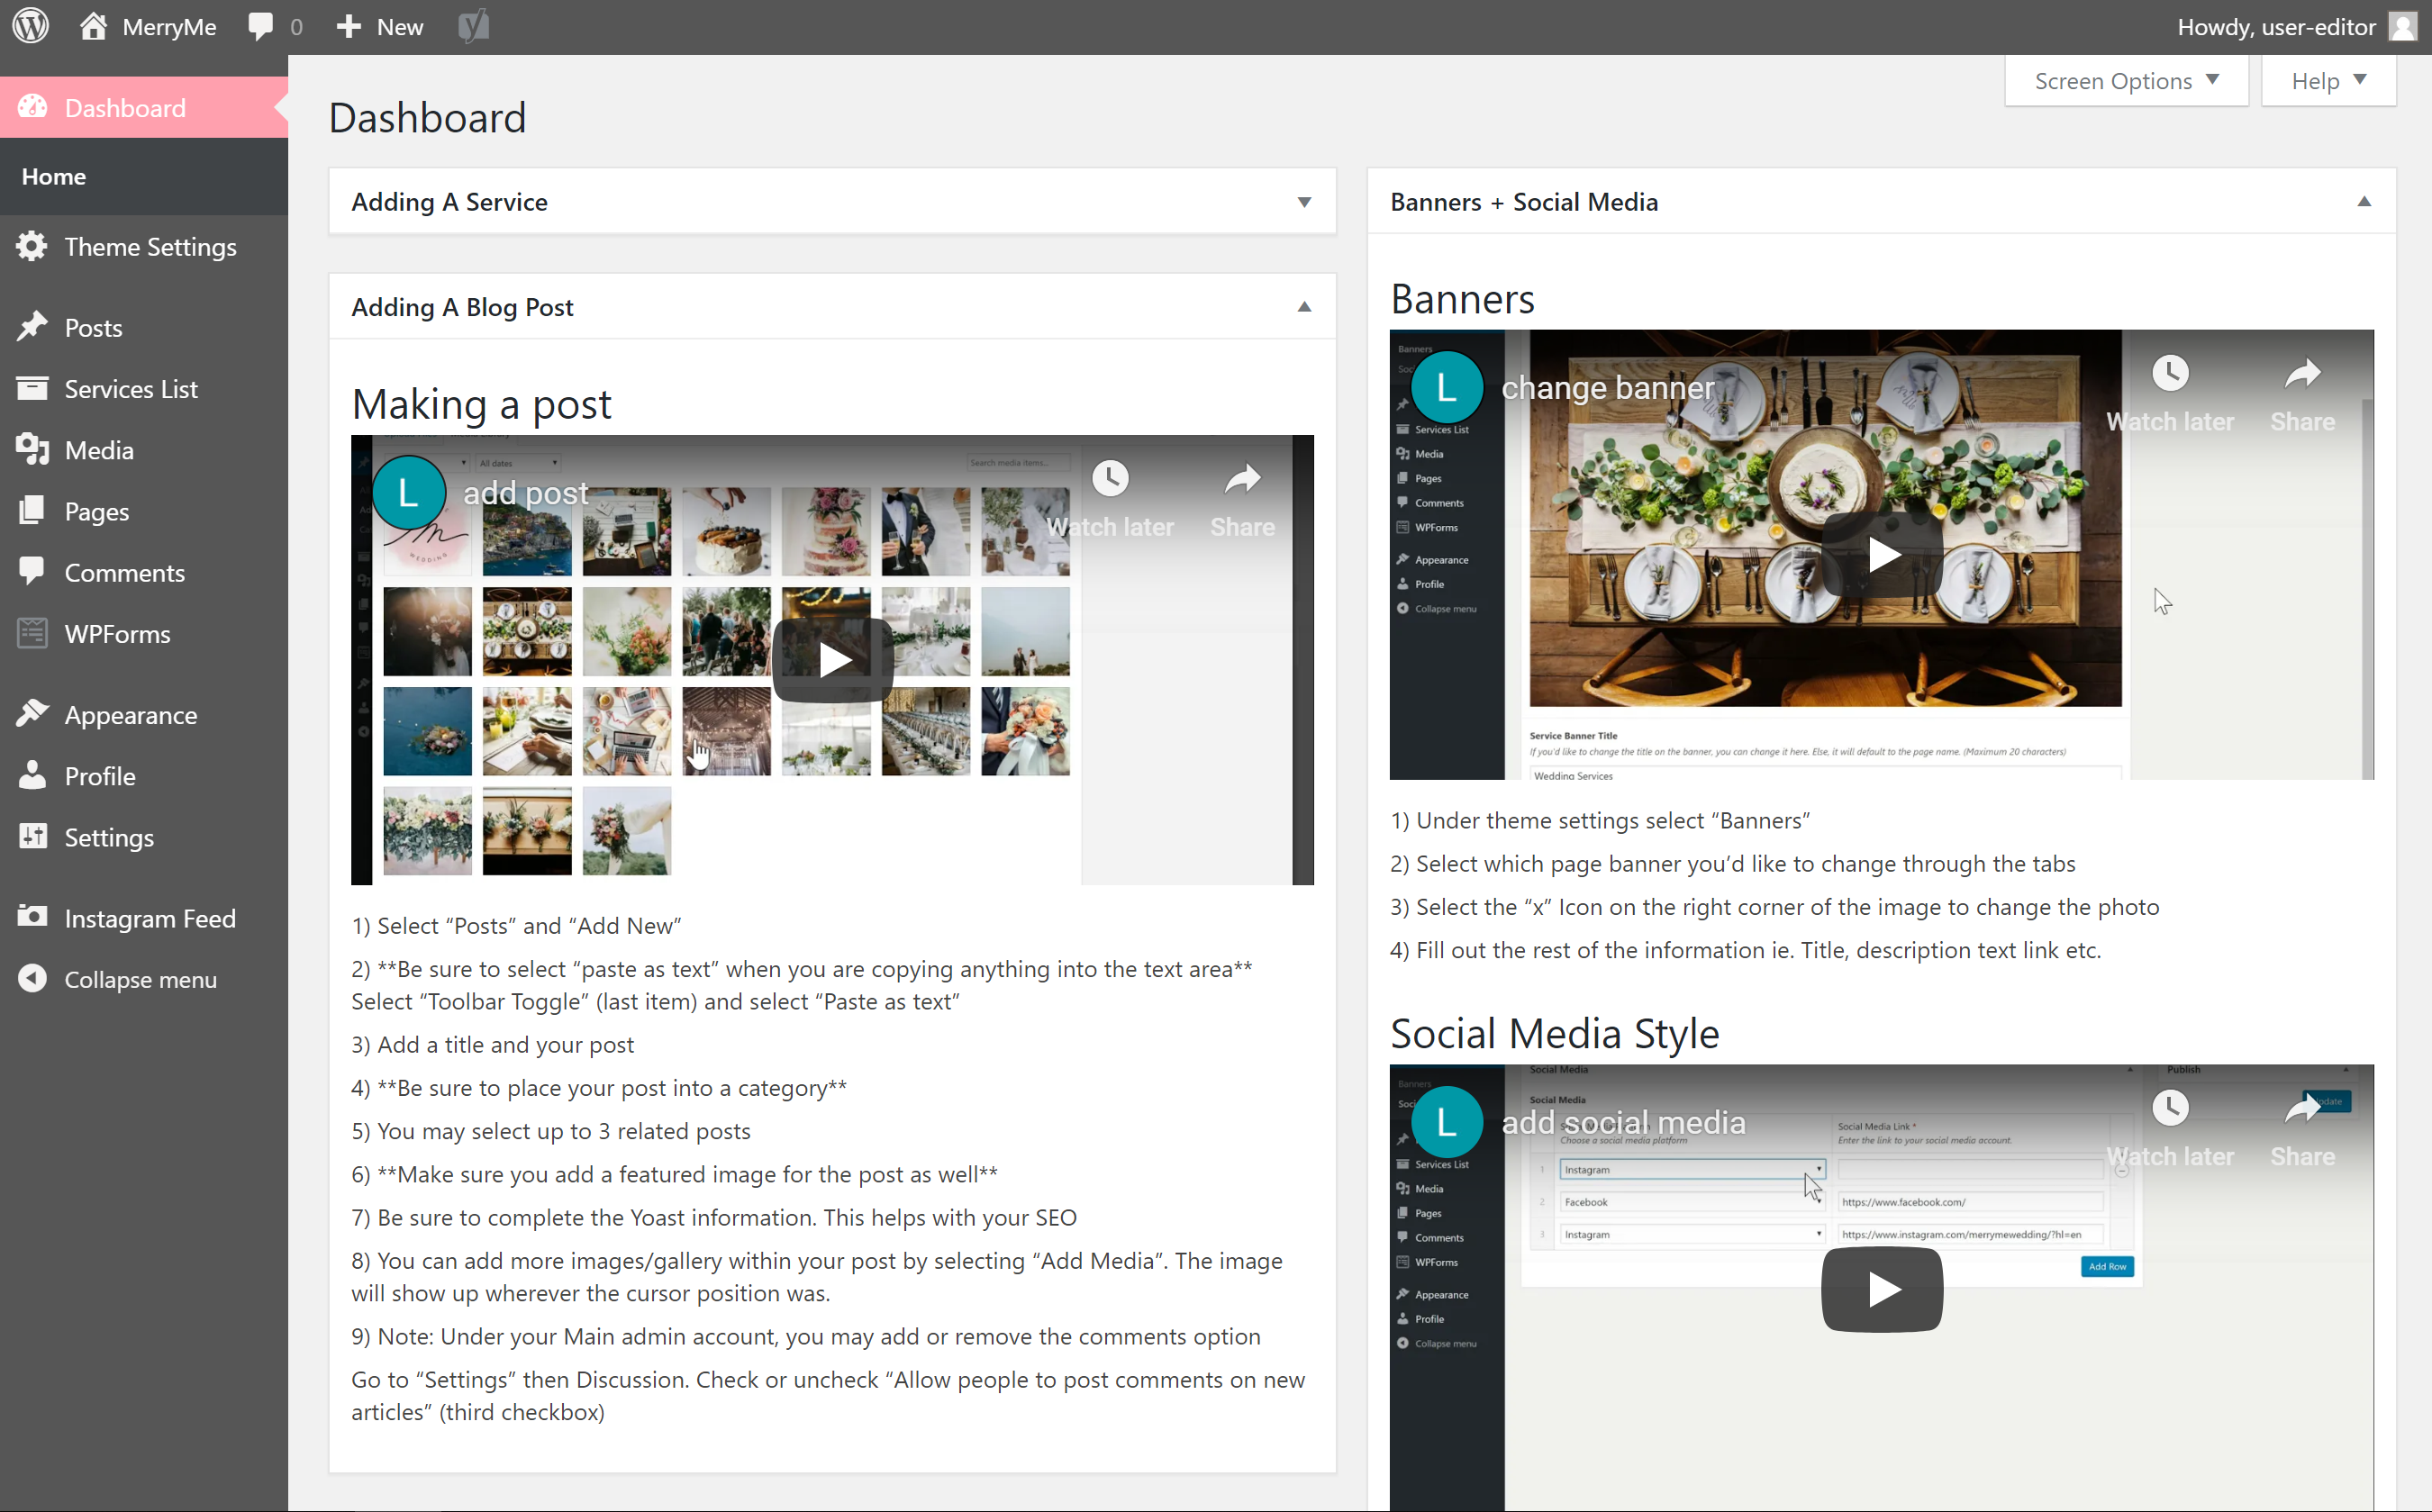Click Share on add social media video

tap(2302, 1130)
